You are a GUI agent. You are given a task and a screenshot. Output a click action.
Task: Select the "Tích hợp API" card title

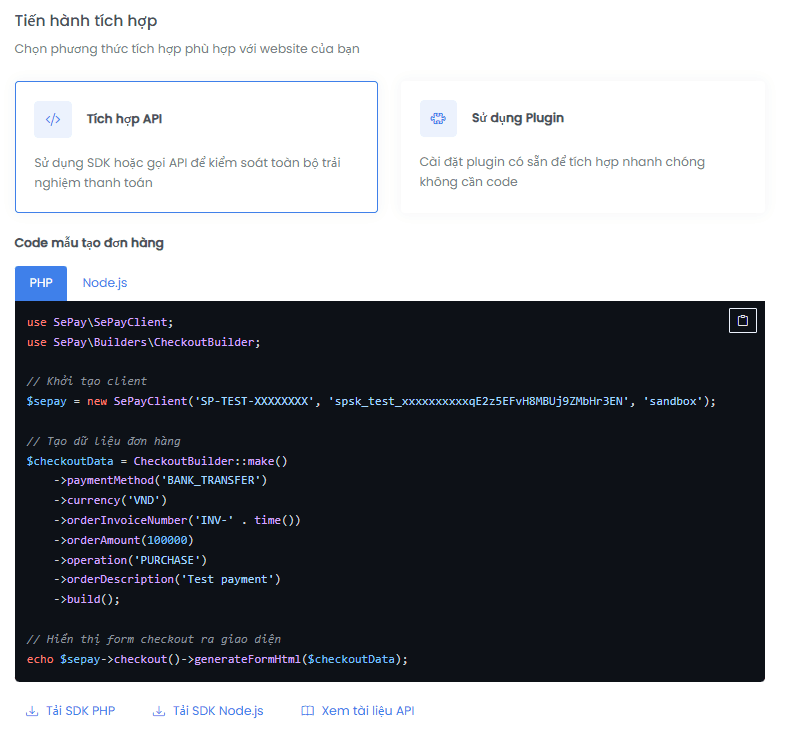(124, 119)
